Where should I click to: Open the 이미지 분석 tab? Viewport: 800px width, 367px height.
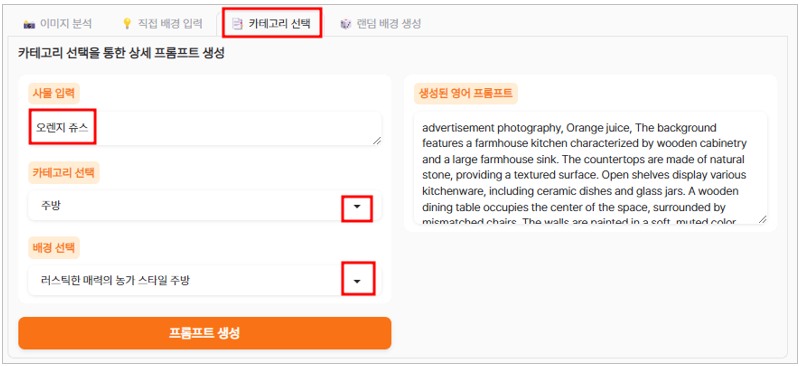(57, 23)
